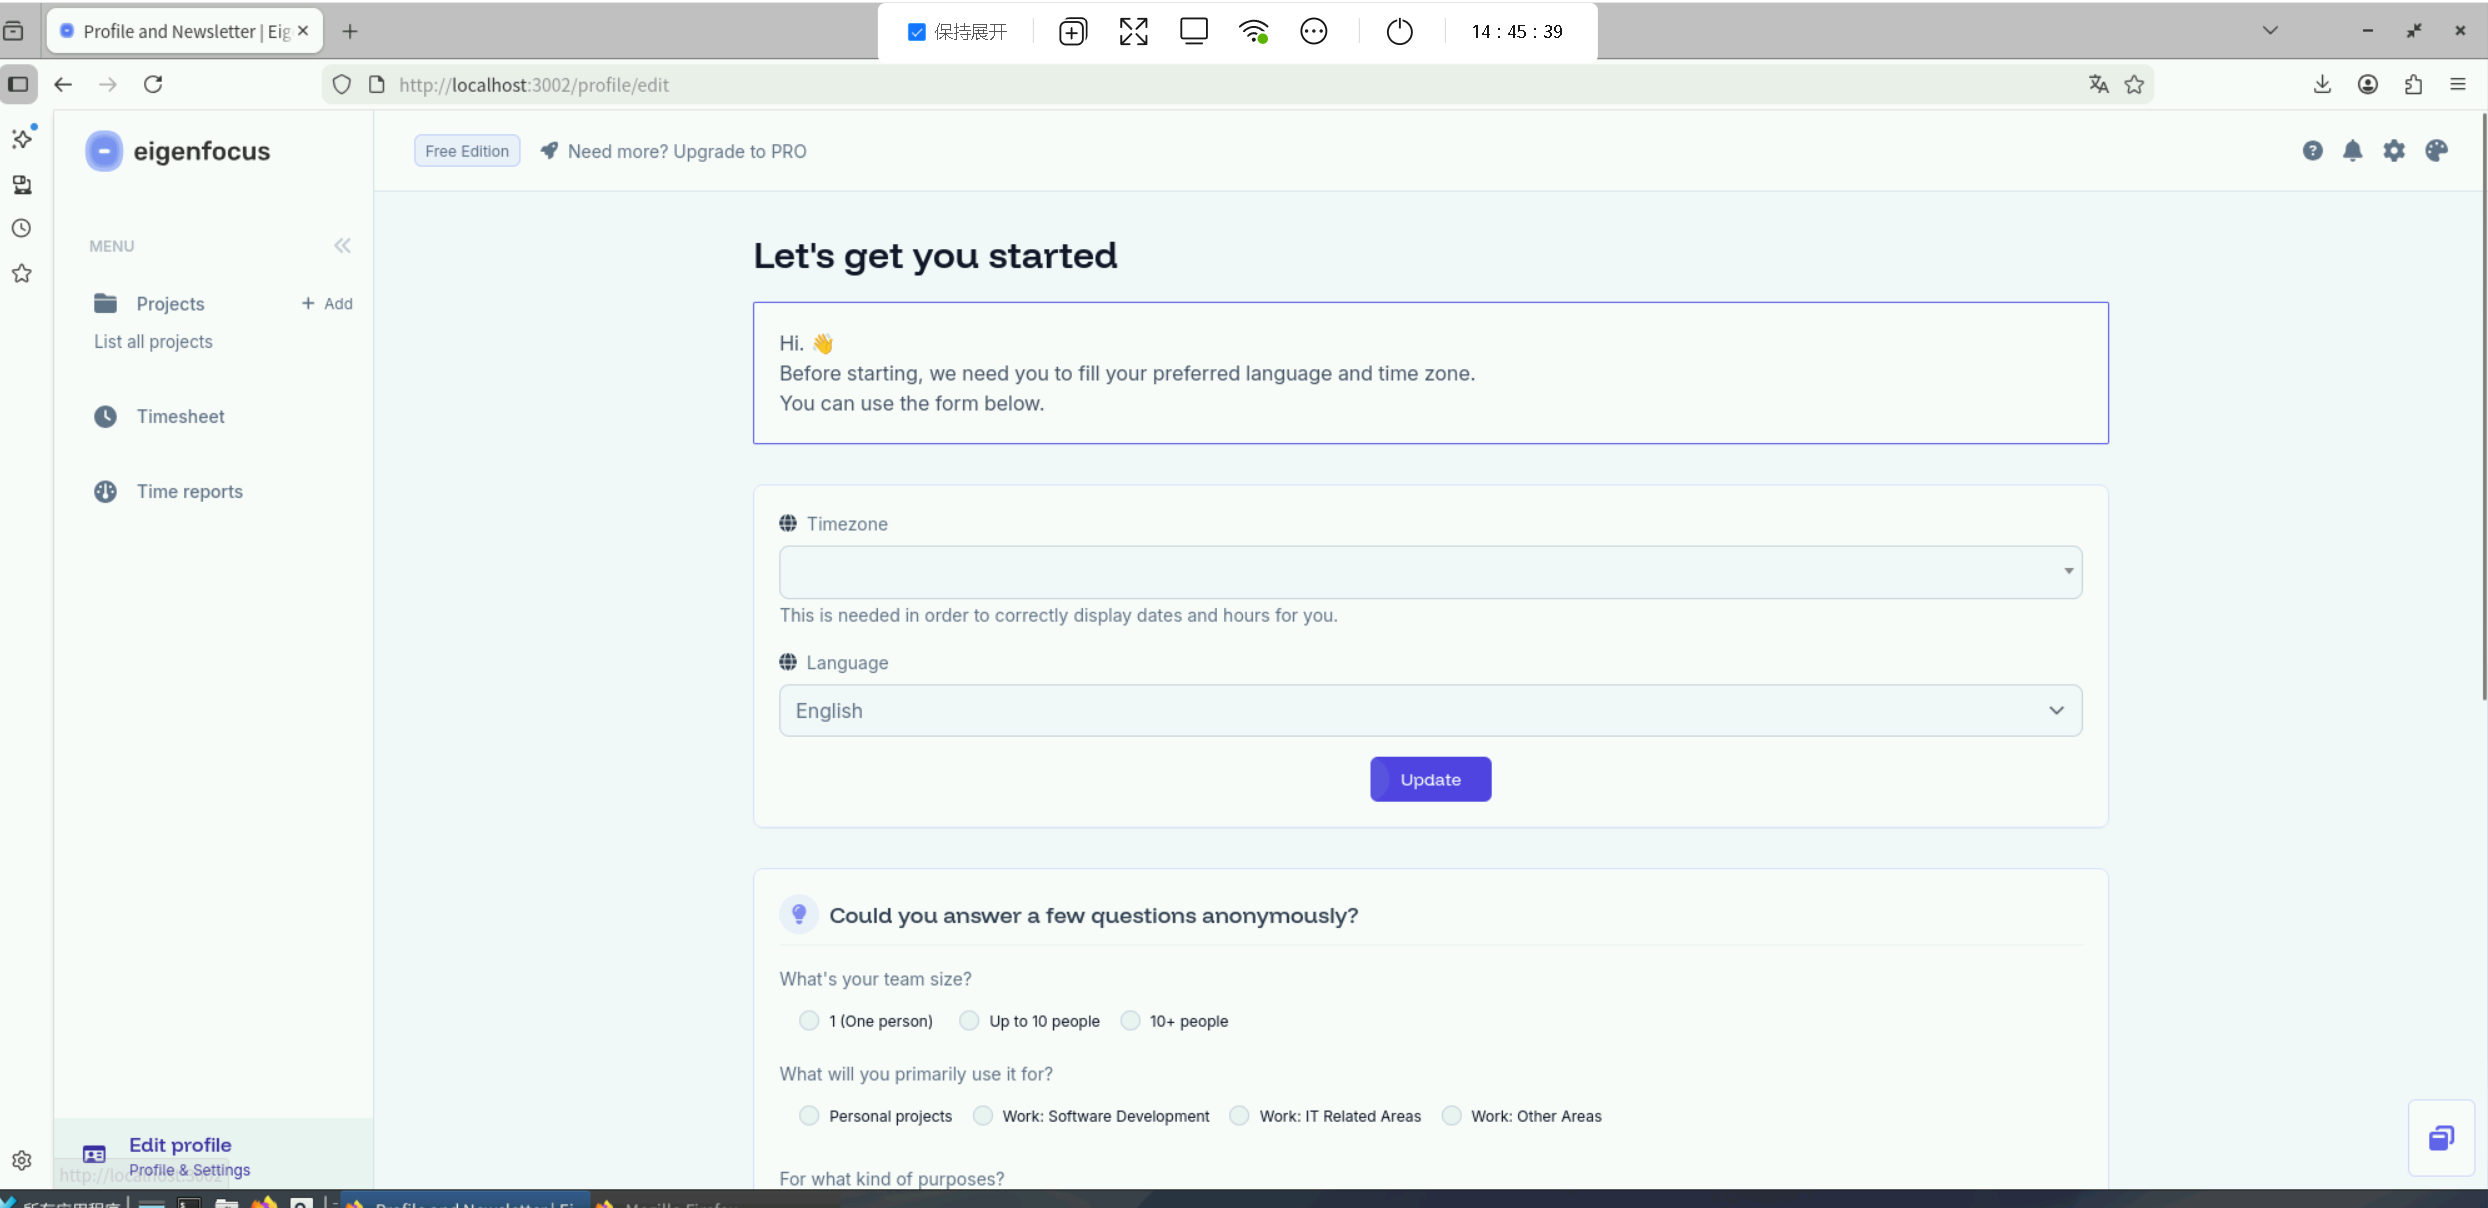Open the notifications bell icon

[2353, 151]
